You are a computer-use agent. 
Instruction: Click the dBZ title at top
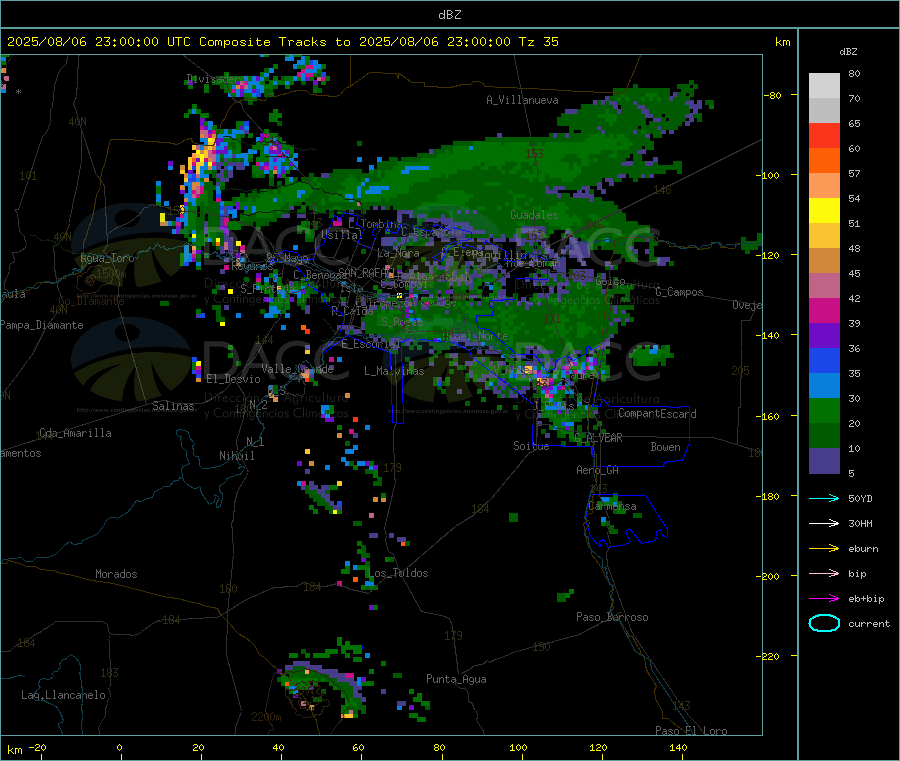click(449, 15)
